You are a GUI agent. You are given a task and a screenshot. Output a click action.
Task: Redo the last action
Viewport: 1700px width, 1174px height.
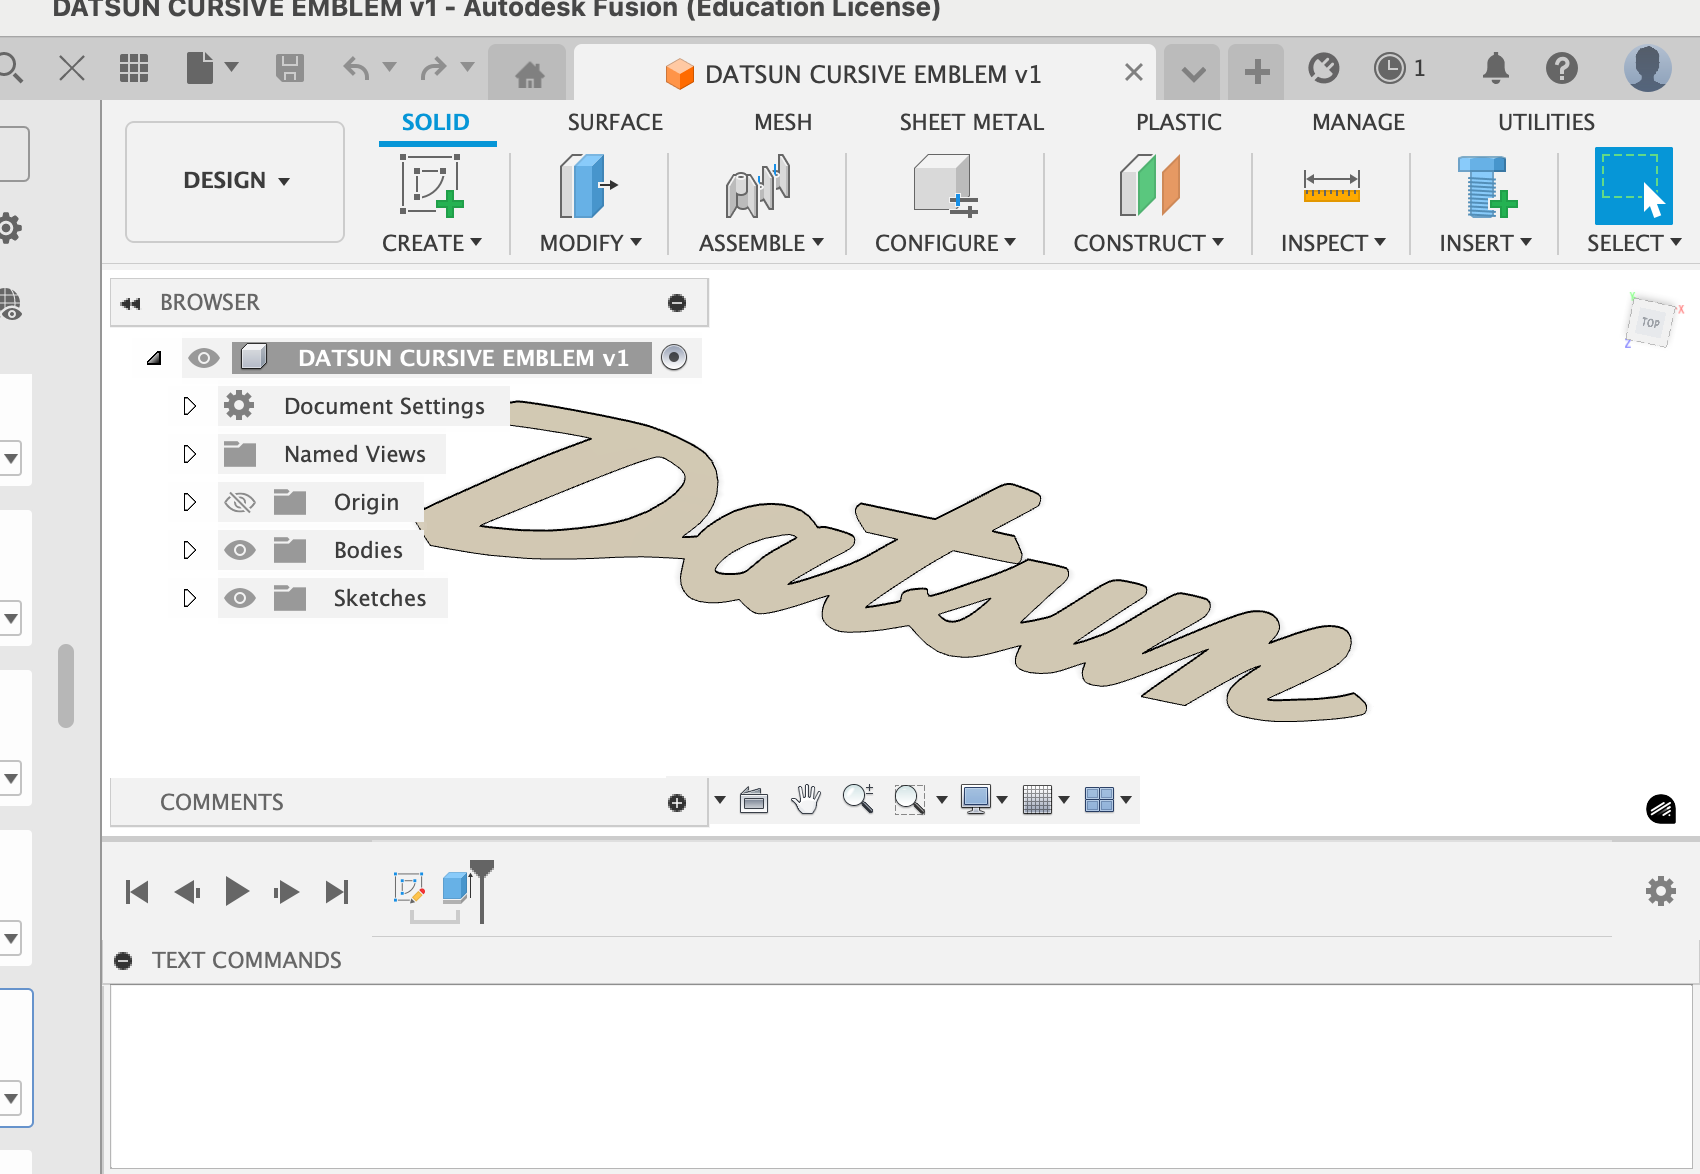click(x=434, y=68)
